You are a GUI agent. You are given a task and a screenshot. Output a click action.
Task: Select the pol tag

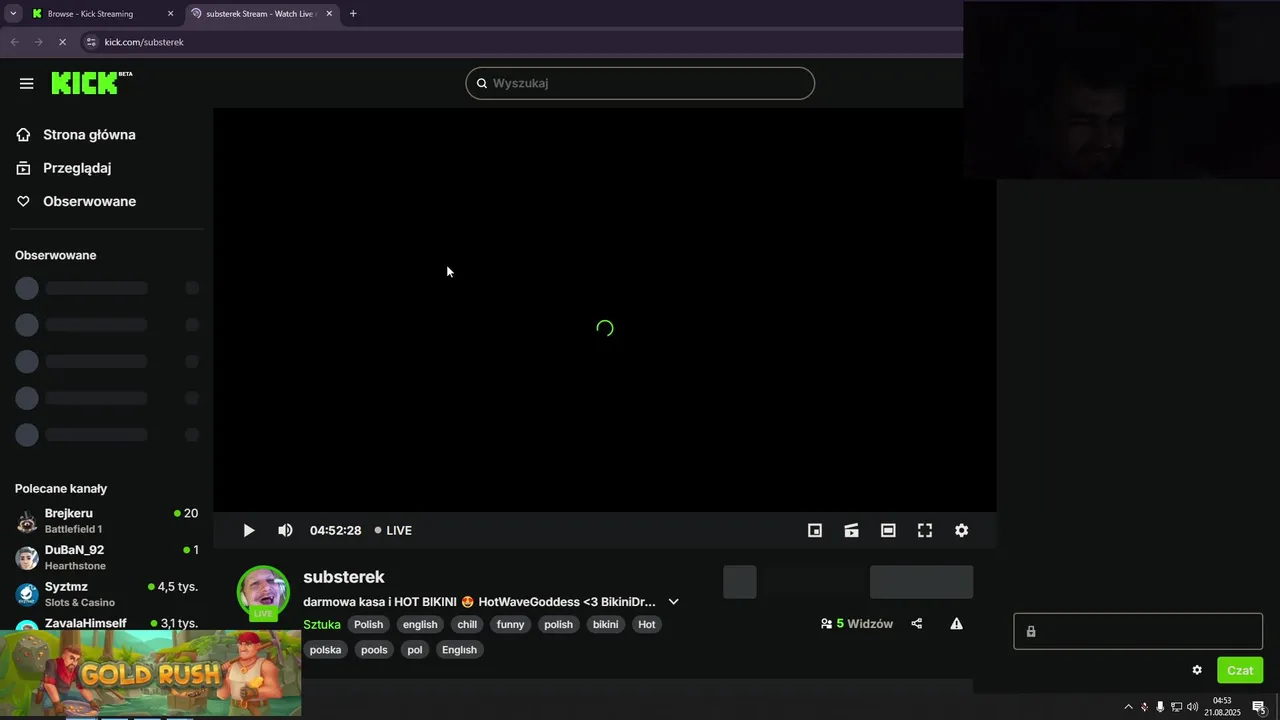point(415,650)
